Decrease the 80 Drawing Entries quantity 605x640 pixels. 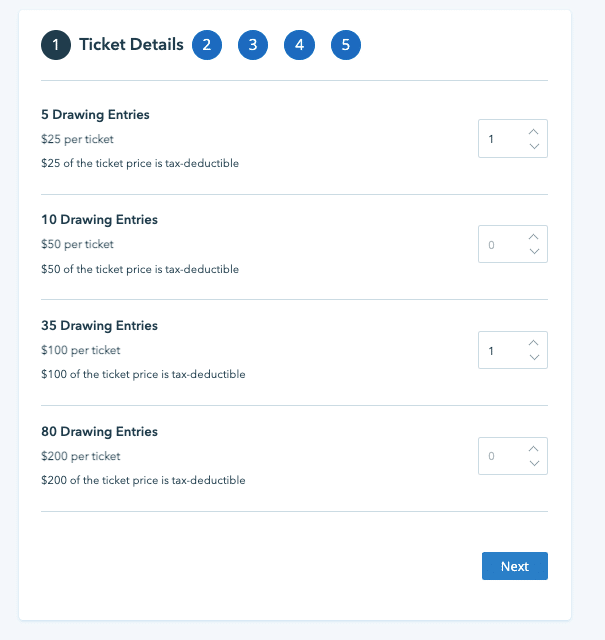pos(534,464)
